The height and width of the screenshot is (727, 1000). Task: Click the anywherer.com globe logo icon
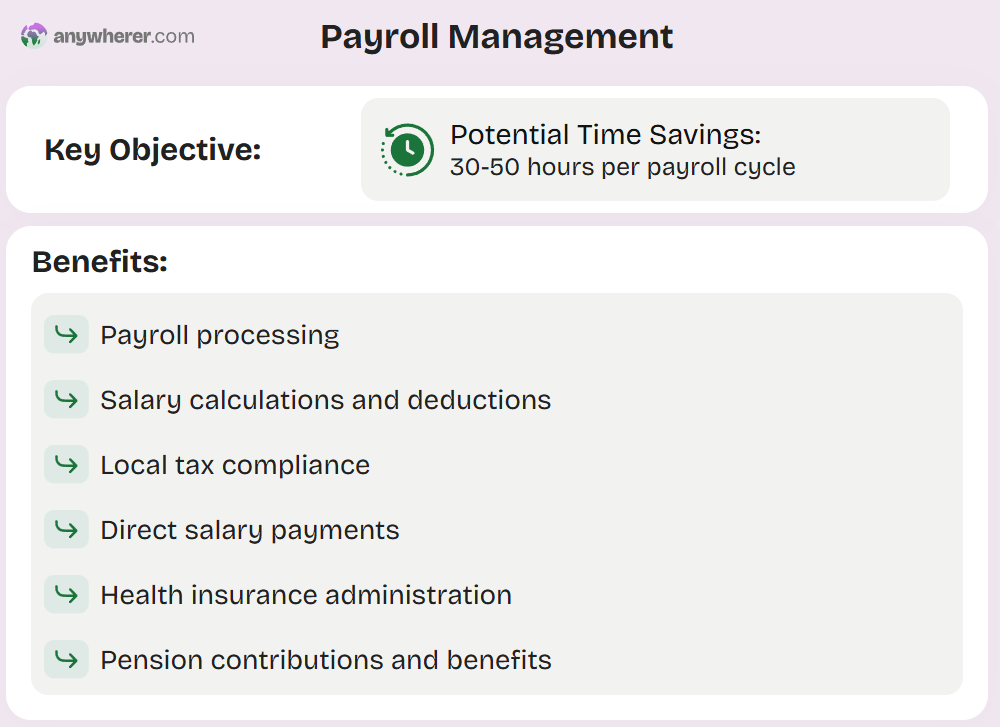pos(34,37)
